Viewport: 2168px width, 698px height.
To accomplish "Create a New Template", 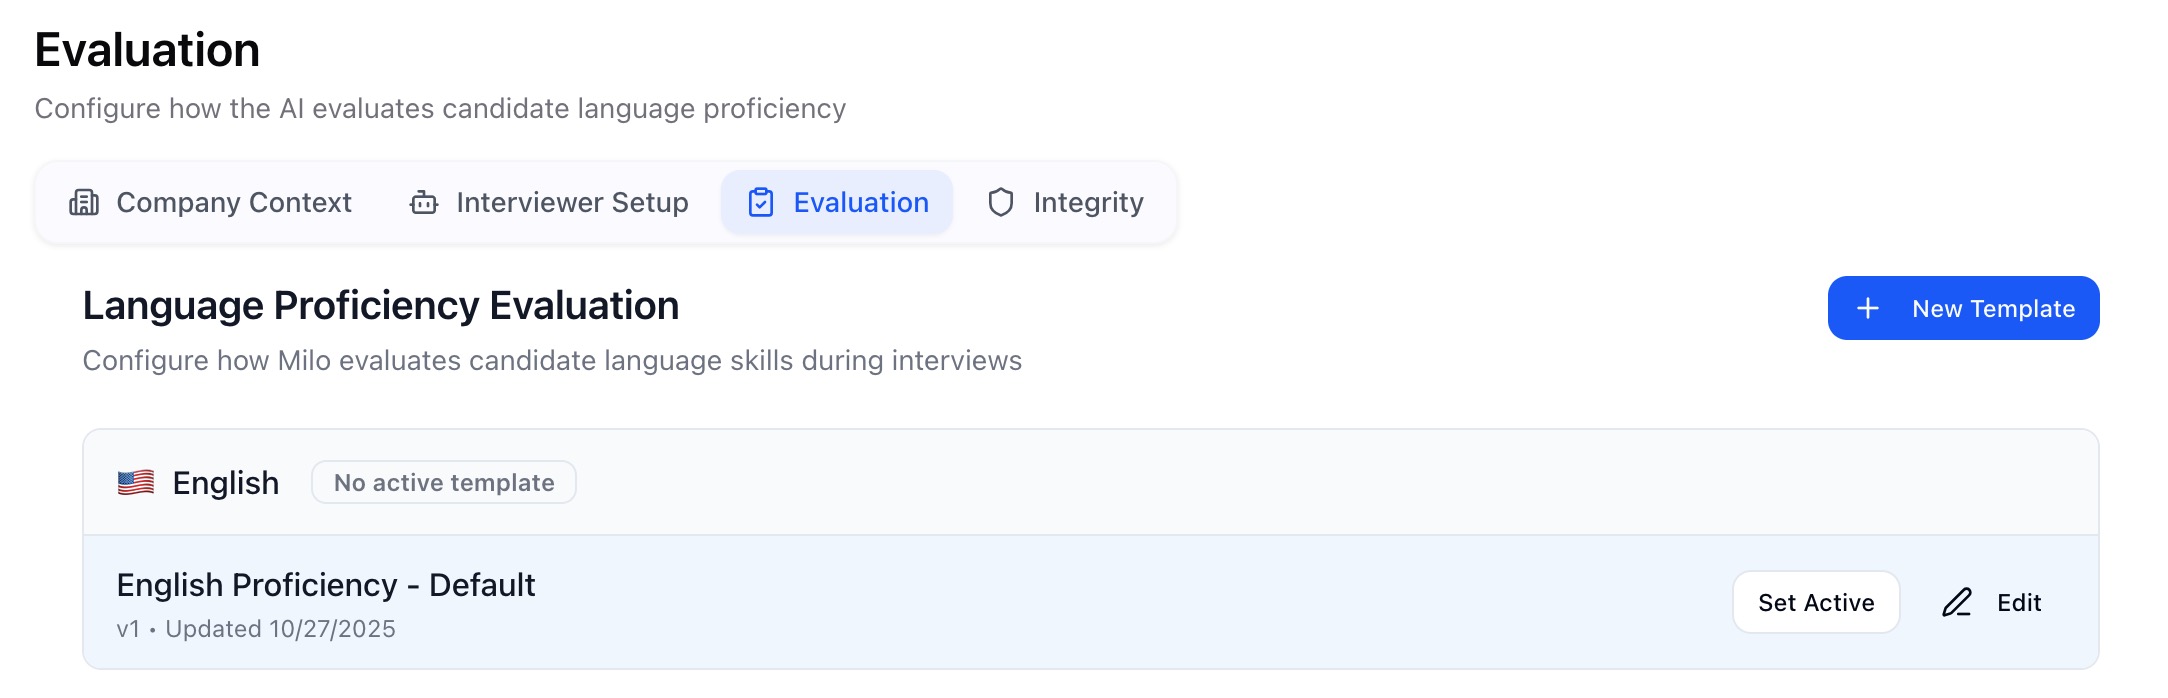I will click(1992, 308).
